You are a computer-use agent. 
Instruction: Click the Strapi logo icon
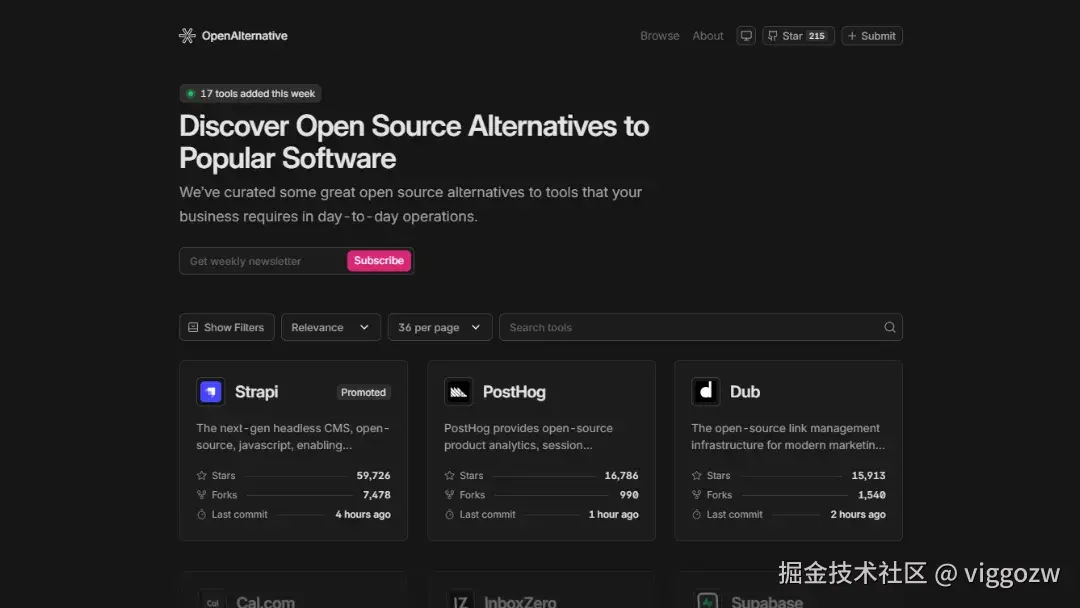pyautogui.click(x=211, y=392)
